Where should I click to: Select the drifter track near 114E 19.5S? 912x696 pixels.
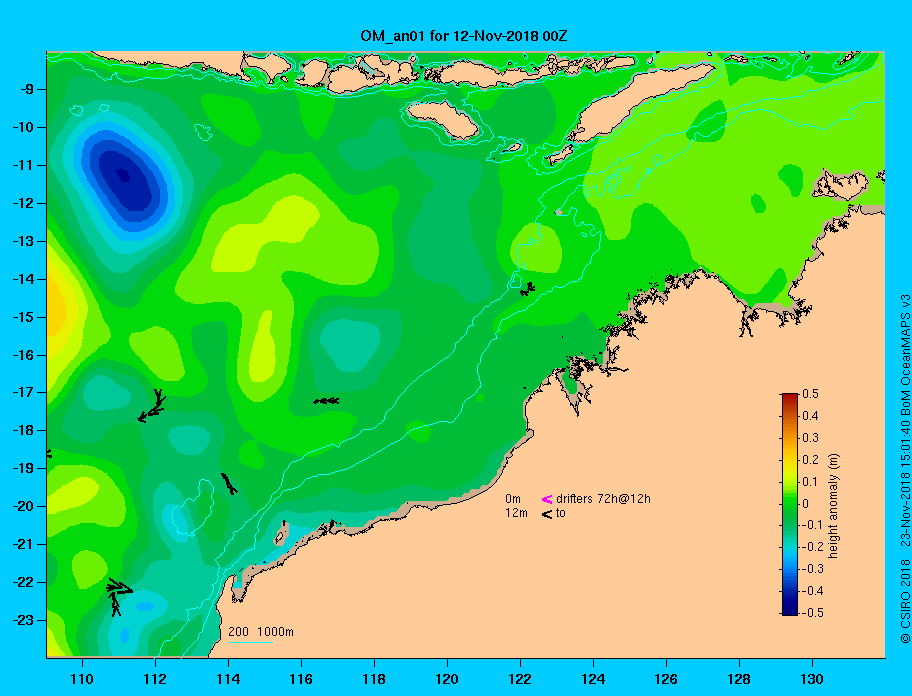(x=229, y=483)
